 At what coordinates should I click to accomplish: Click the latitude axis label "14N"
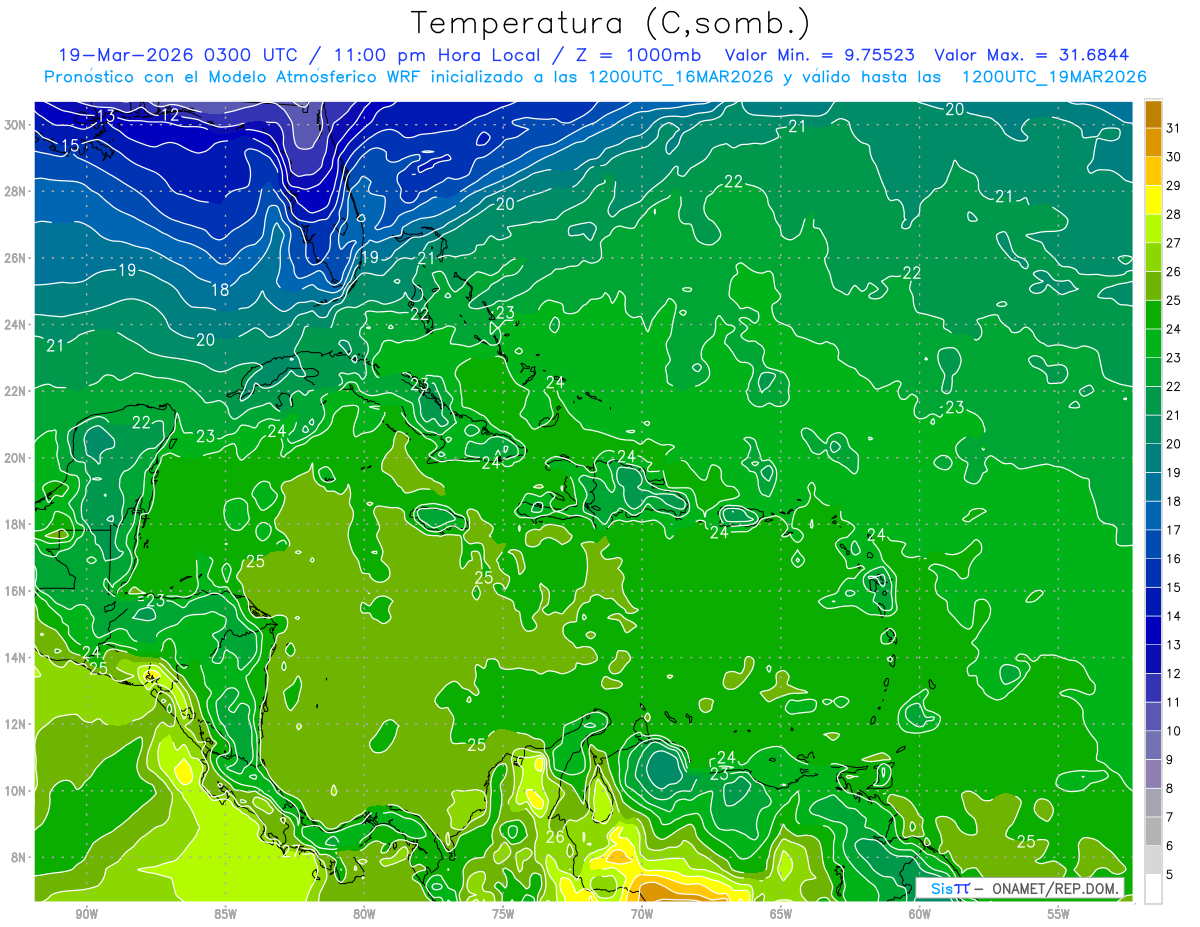15,657
